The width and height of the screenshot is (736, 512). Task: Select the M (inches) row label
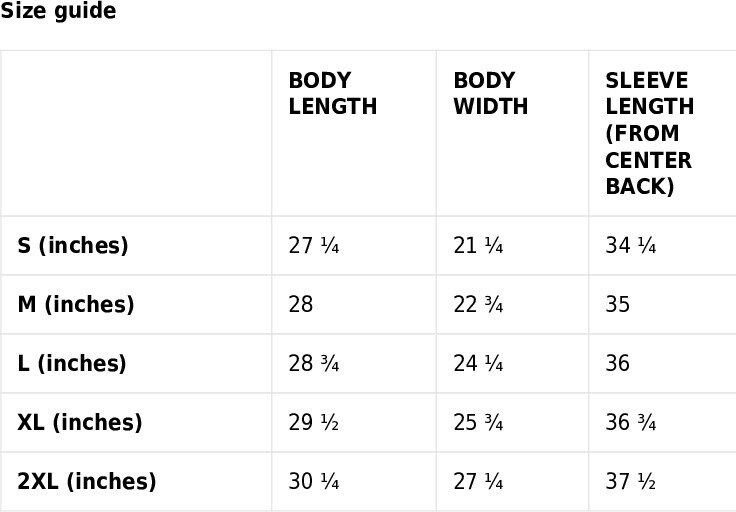76,305
